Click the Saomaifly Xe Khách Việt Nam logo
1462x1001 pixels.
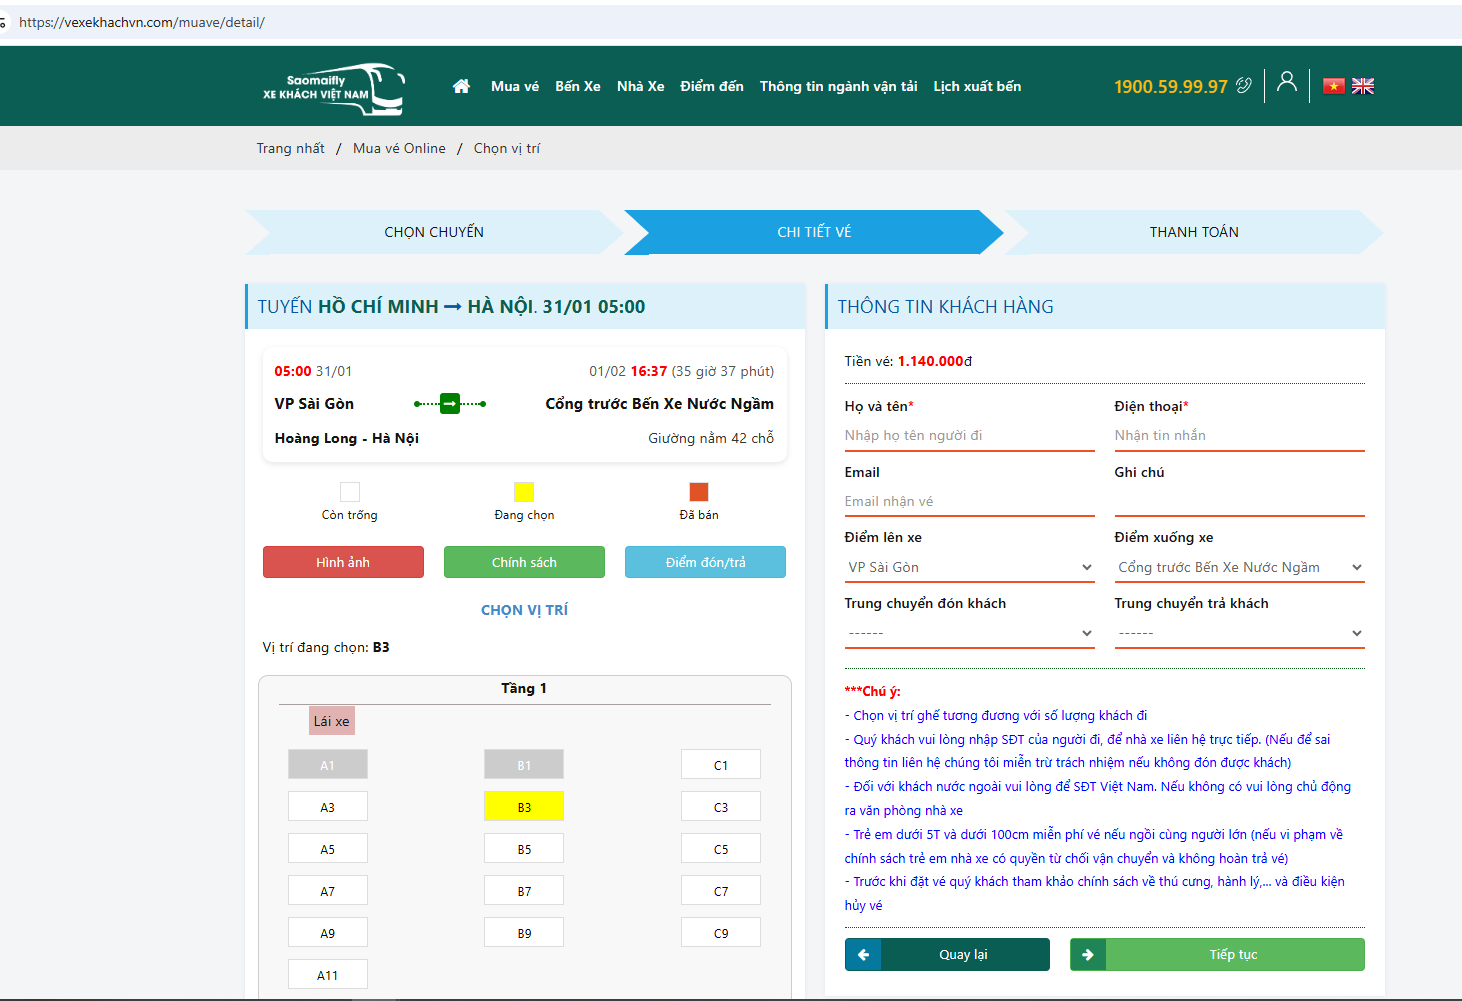click(333, 88)
